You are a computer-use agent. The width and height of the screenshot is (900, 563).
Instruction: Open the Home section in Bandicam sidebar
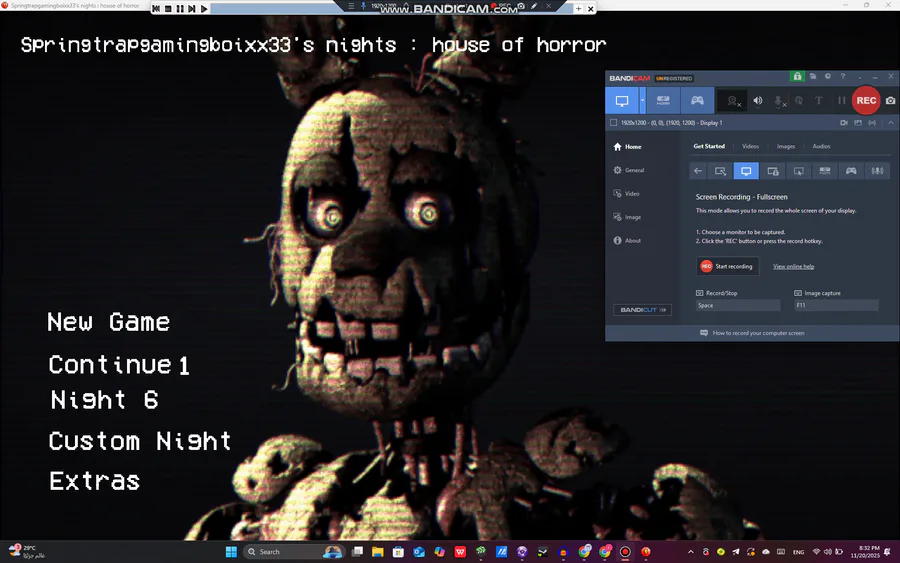click(627, 147)
